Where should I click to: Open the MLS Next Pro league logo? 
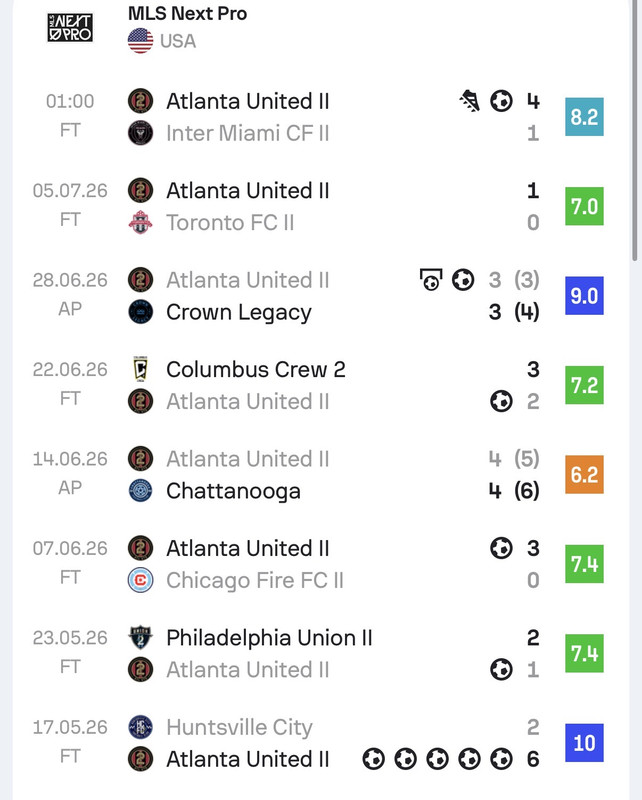70,28
